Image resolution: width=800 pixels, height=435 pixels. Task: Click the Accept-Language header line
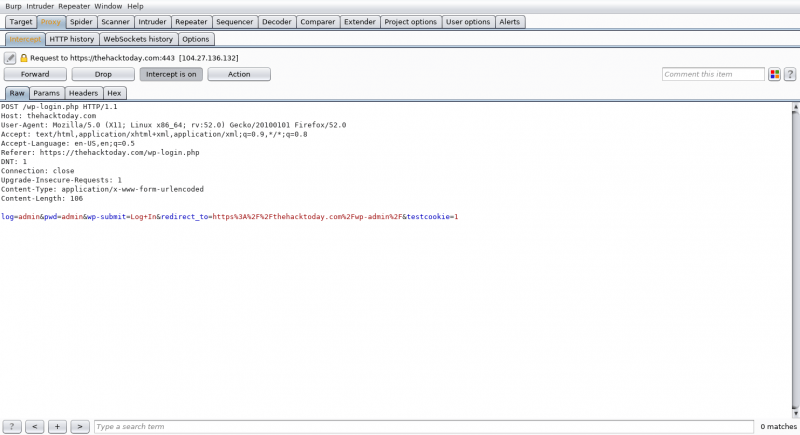[x=68, y=143]
